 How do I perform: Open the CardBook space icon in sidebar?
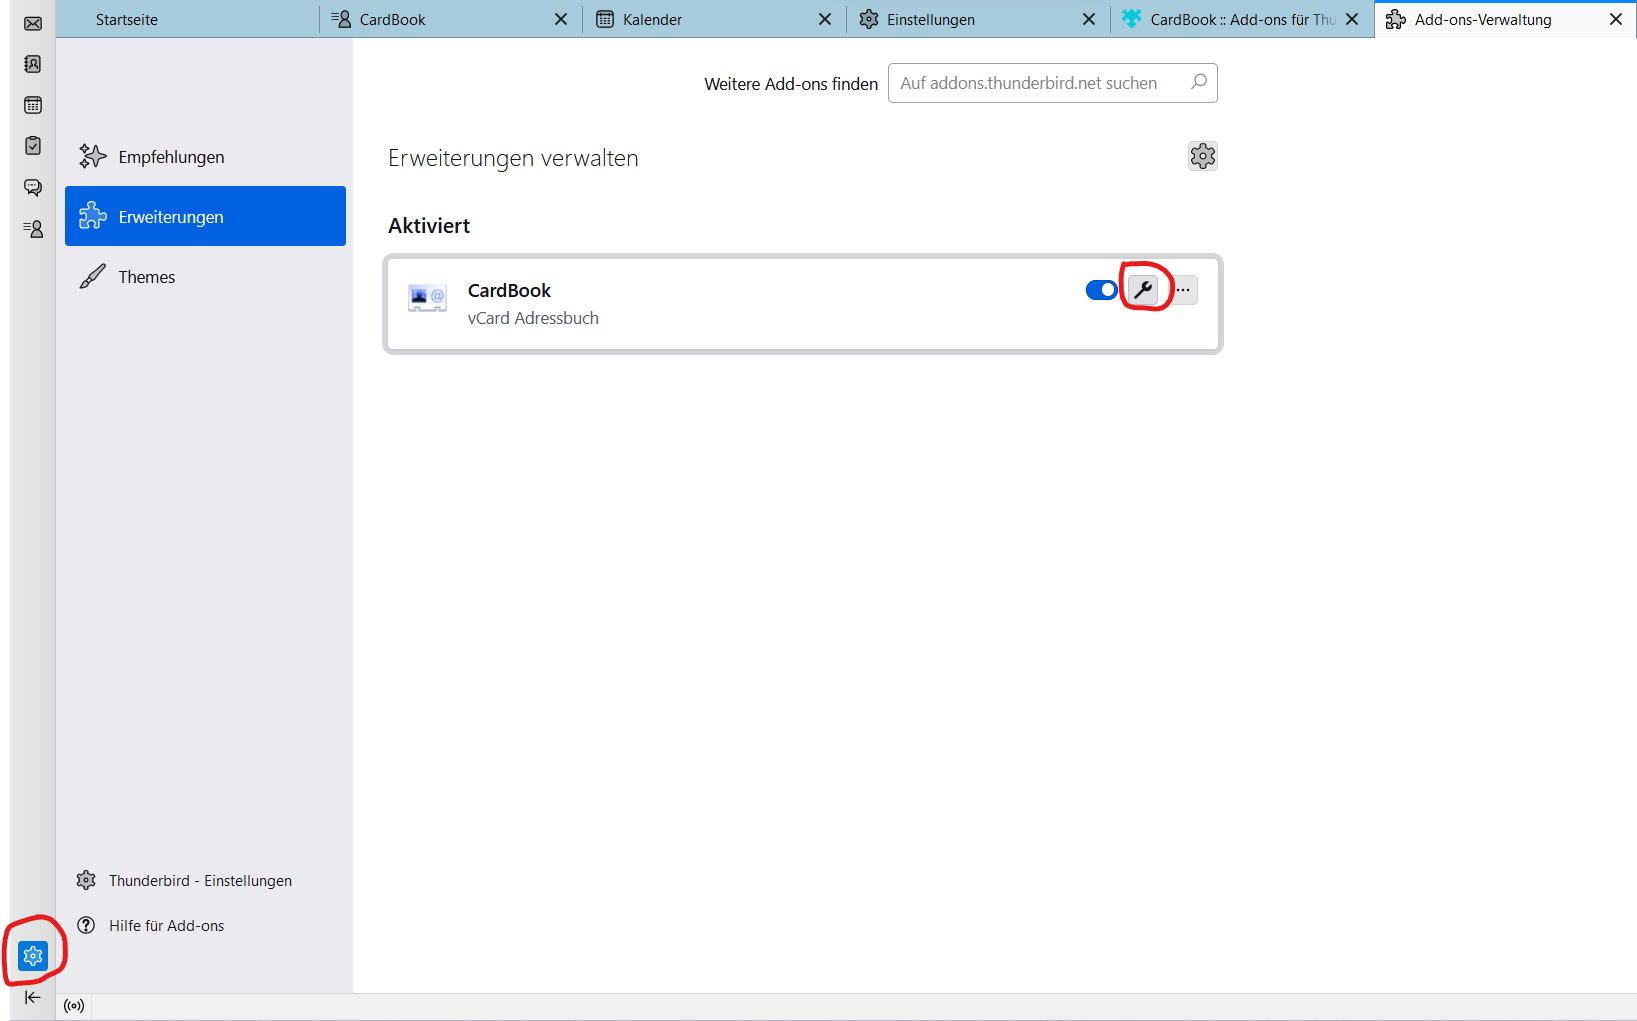(x=33, y=229)
